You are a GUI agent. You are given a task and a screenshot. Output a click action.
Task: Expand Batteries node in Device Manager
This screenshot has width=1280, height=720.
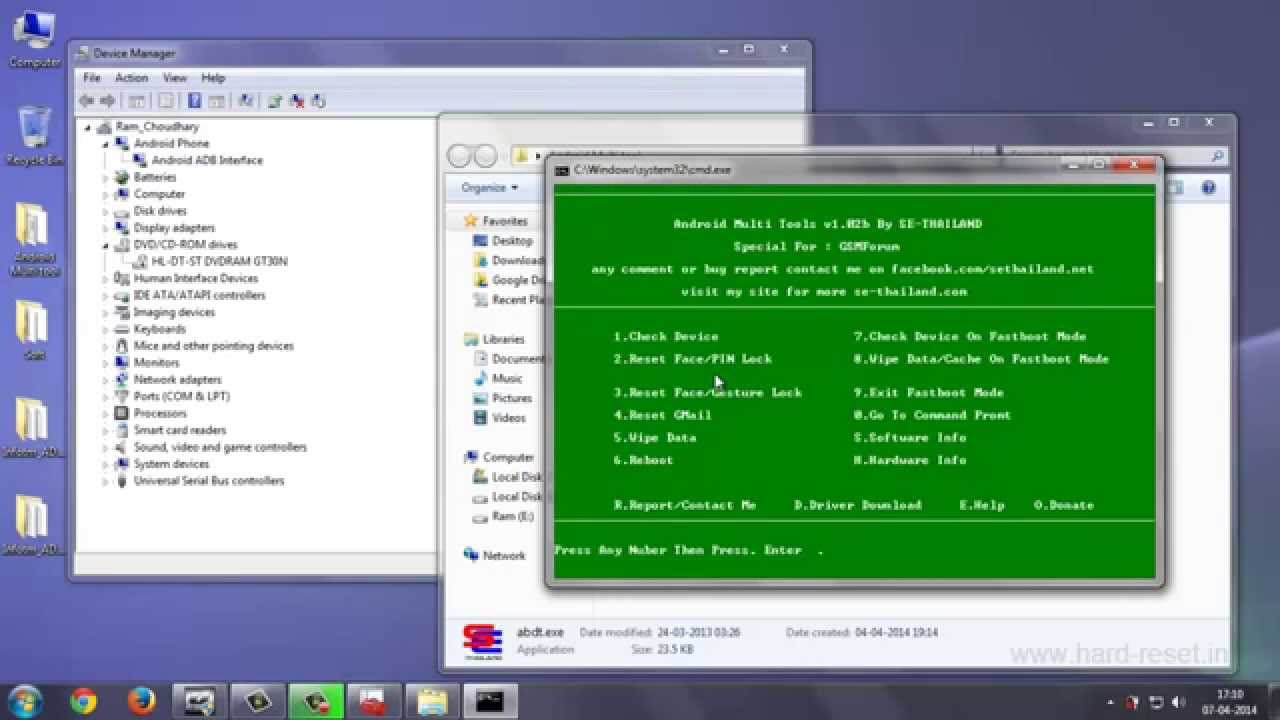(x=105, y=178)
